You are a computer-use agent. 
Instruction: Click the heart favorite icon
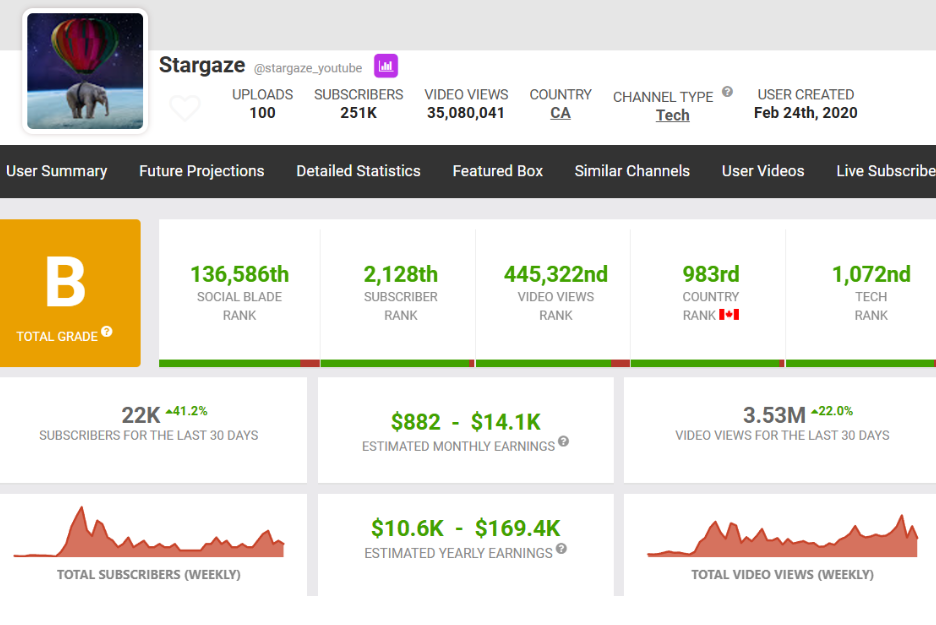point(185,107)
